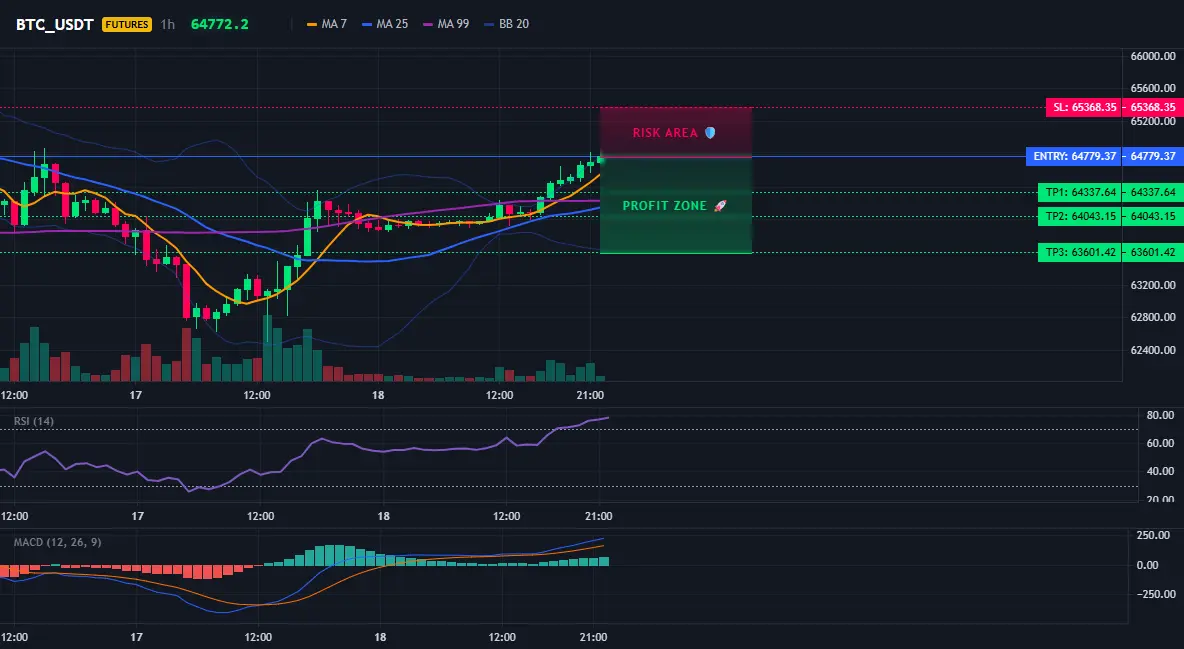The width and height of the screenshot is (1184, 649).
Task: Select the 1h timeframe label
Action: [x=168, y=24]
